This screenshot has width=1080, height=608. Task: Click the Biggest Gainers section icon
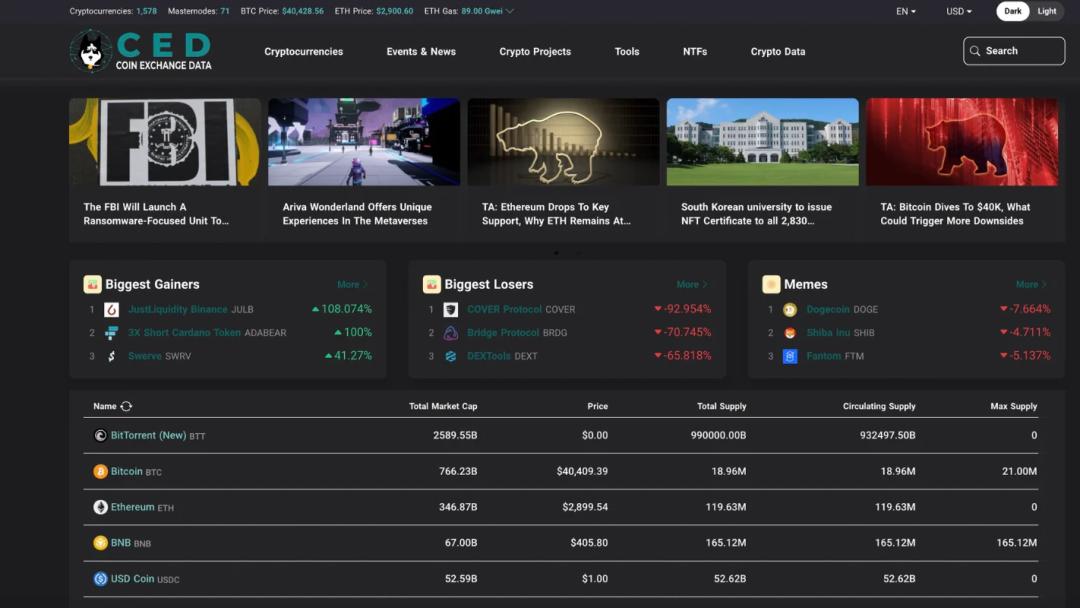tap(92, 284)
